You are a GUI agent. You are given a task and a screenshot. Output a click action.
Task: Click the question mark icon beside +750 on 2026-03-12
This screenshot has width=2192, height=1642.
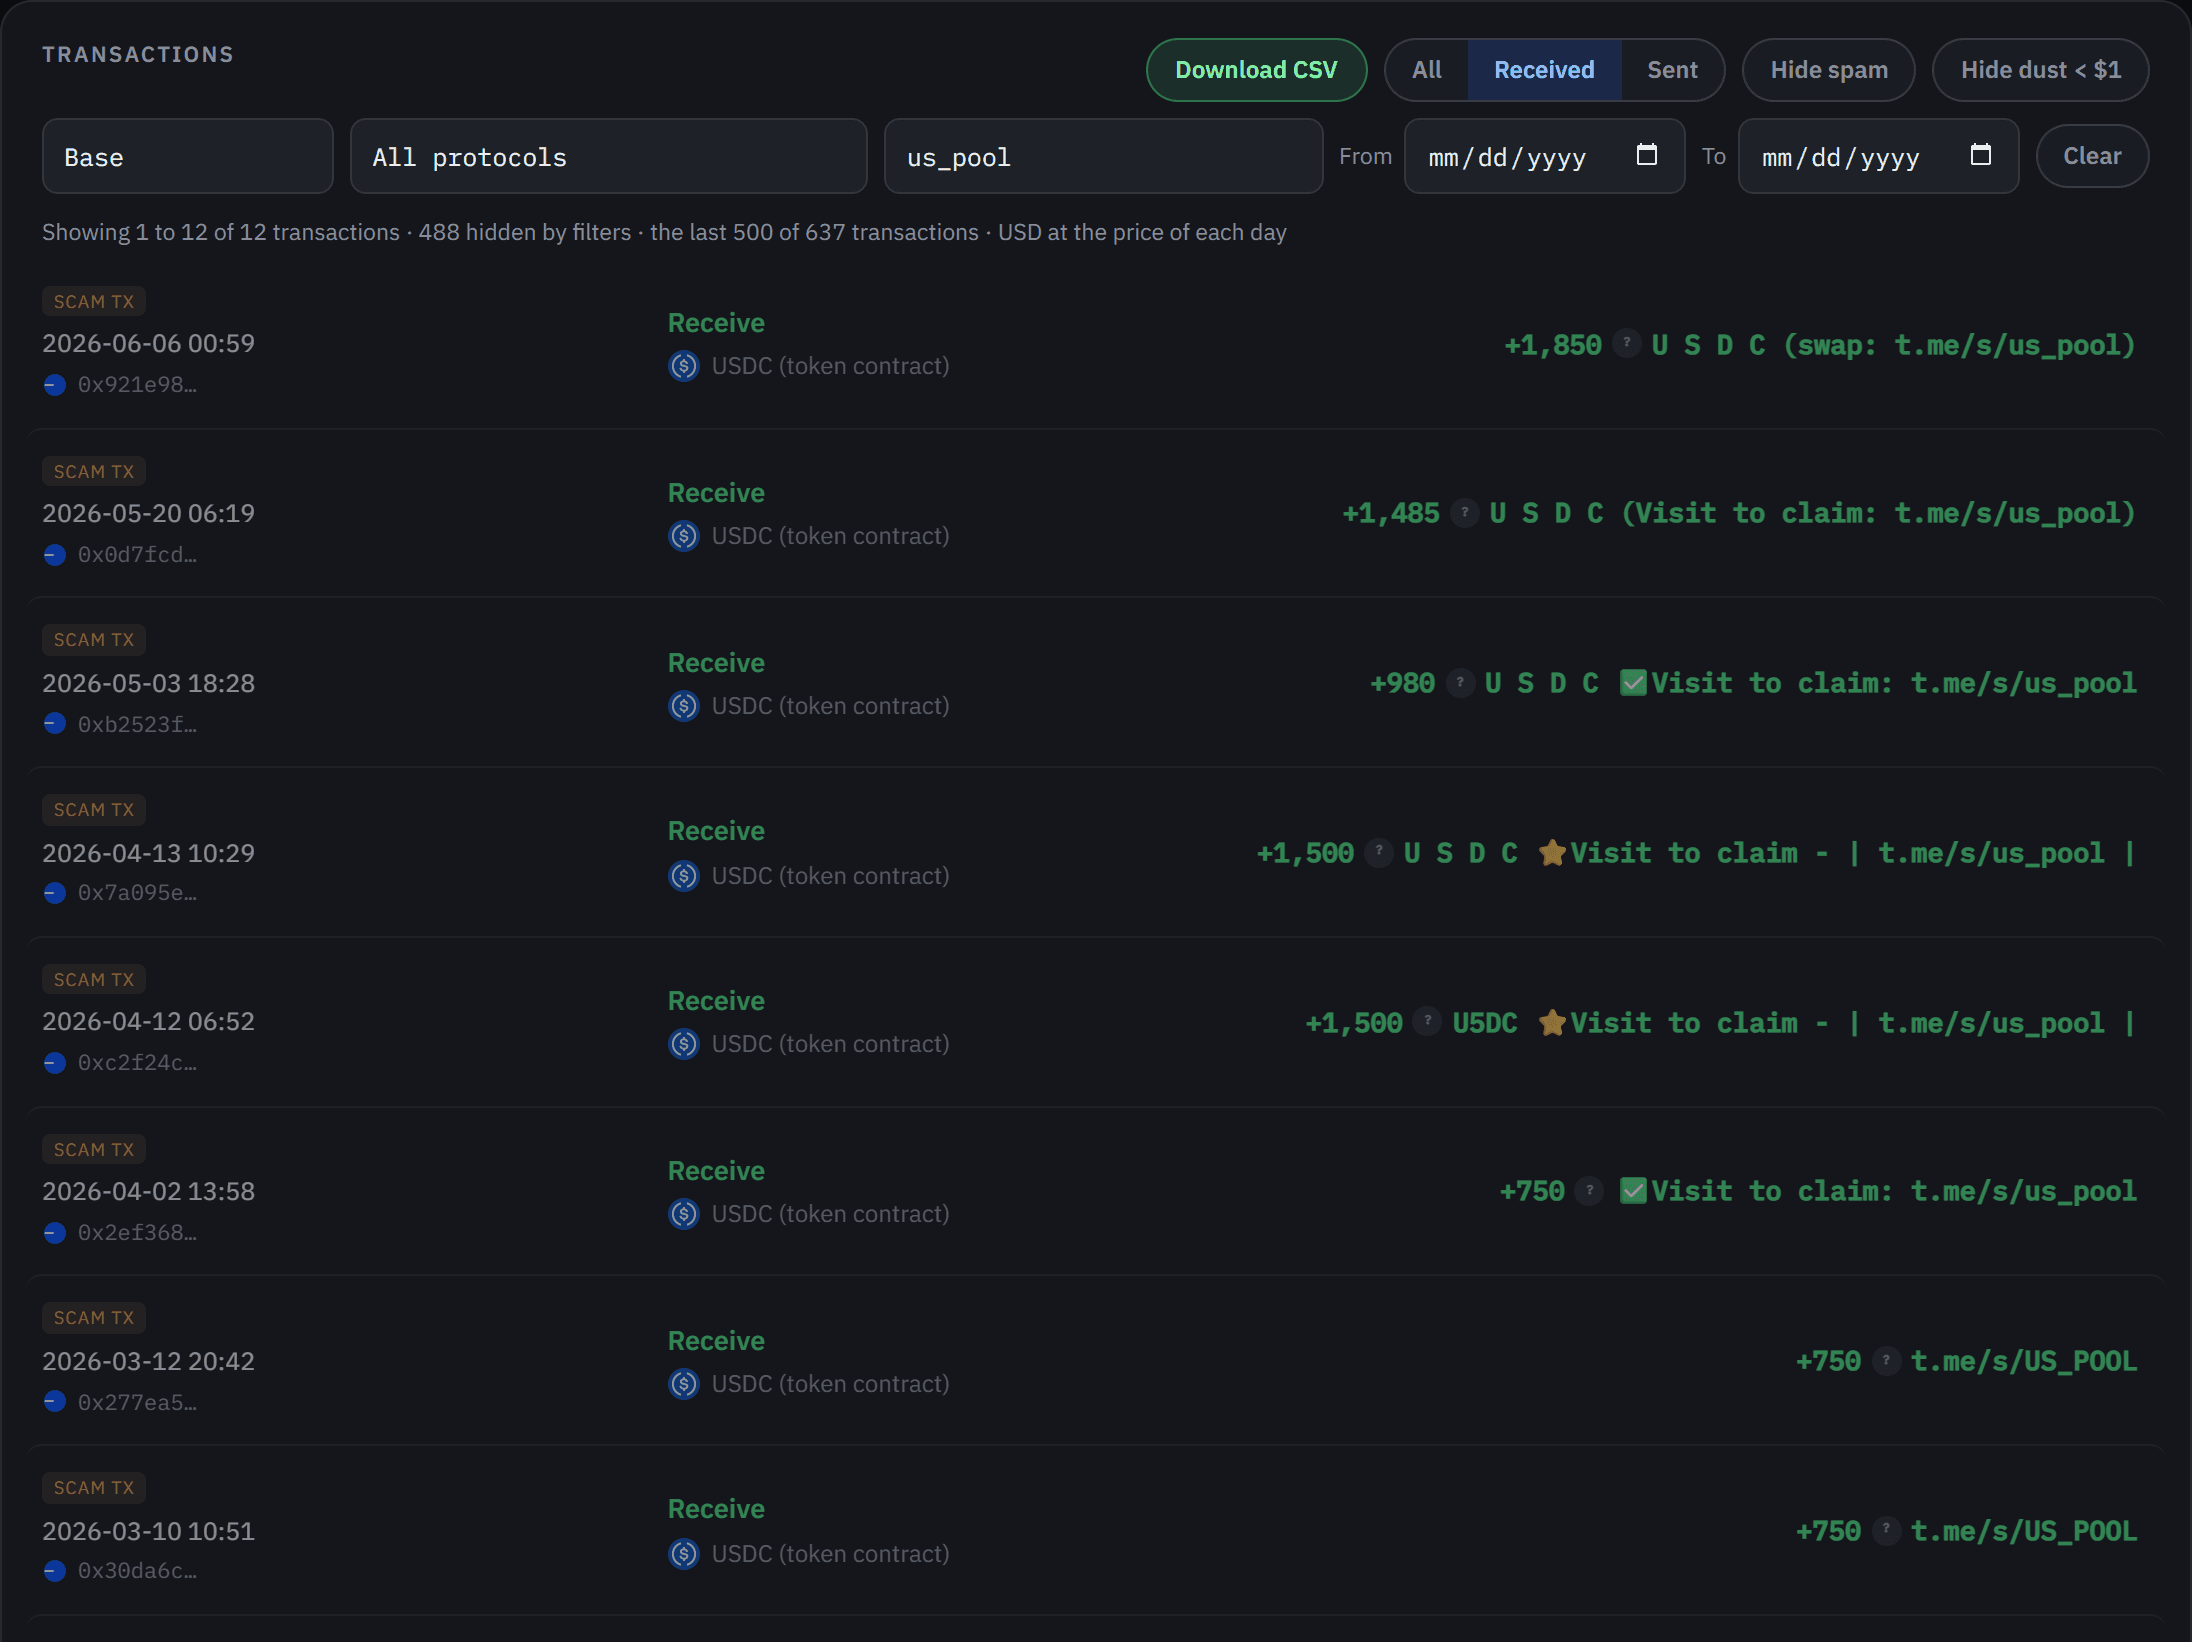[1886, 1361]
